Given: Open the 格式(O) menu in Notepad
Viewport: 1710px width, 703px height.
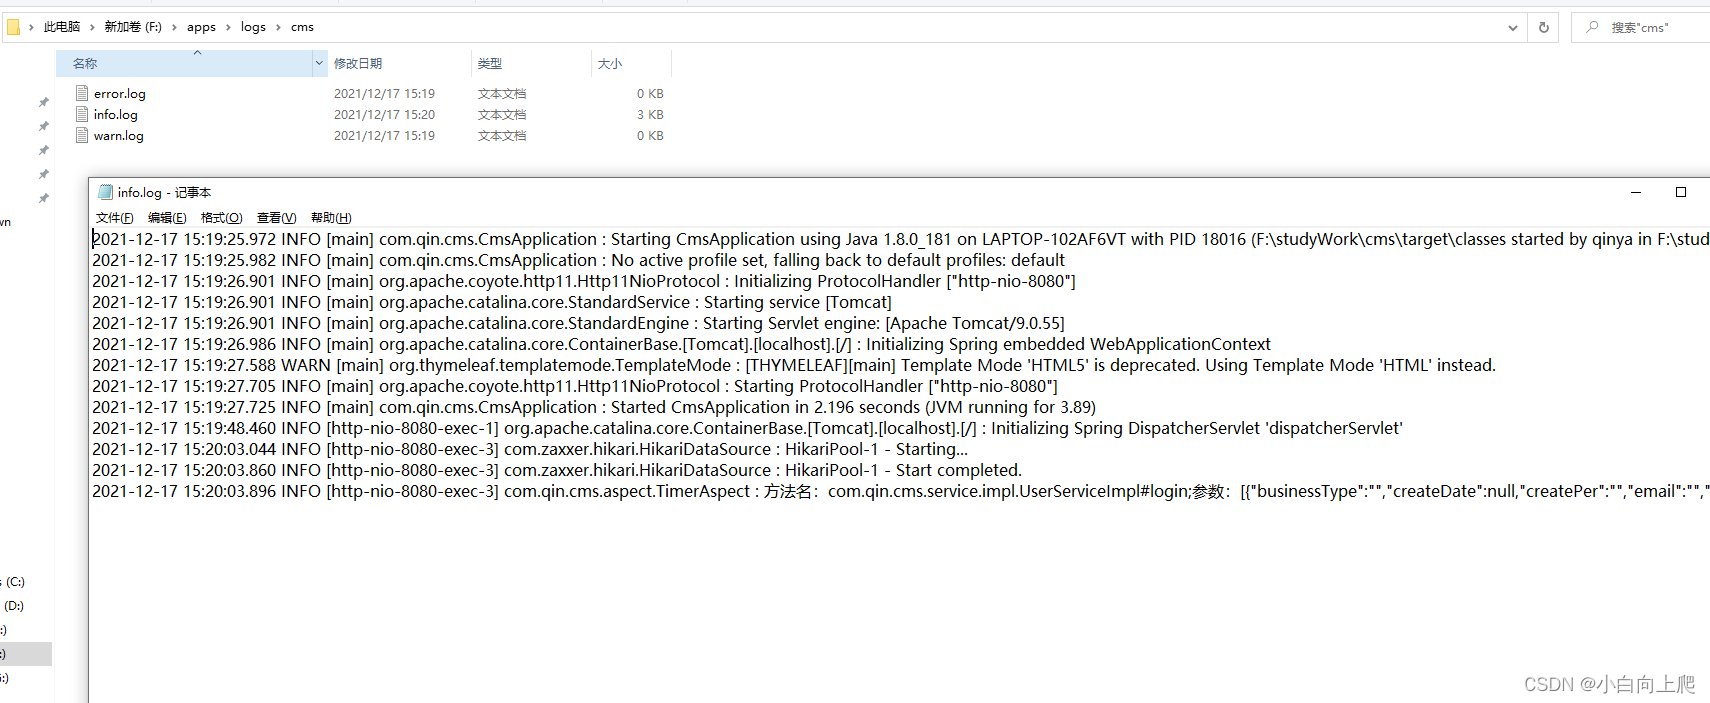Looking at the screenshot, I should (x=221, y=217).
